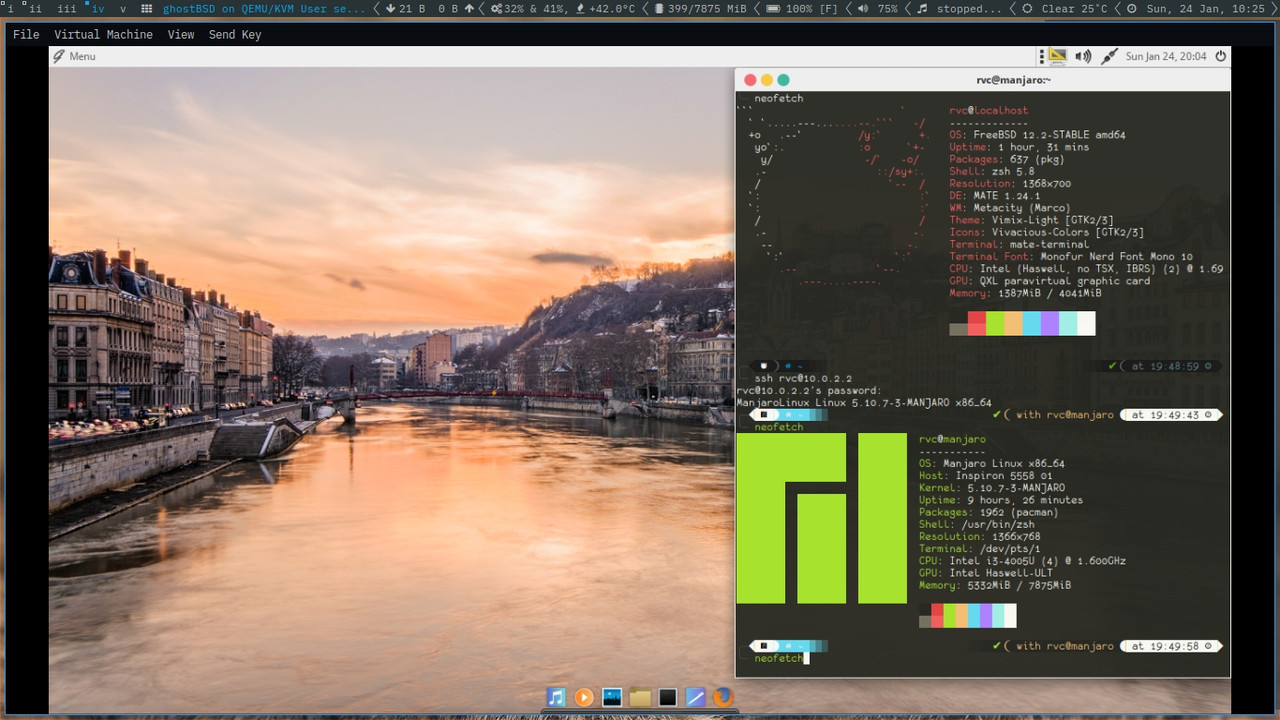Launch the music player from the dock
The width and height of the screenshot is (1280, 720).
coord(557,697)
